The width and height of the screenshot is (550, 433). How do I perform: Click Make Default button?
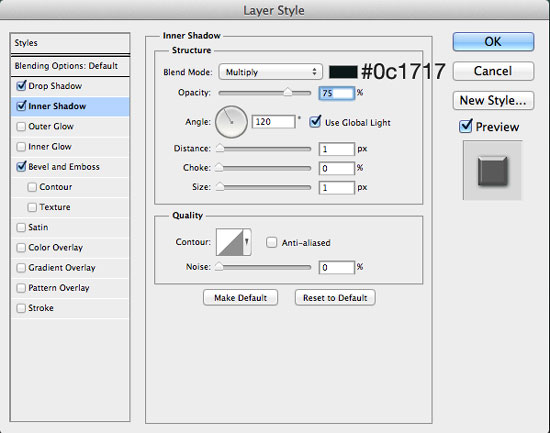pyautogui.click(x=240, y=298)
